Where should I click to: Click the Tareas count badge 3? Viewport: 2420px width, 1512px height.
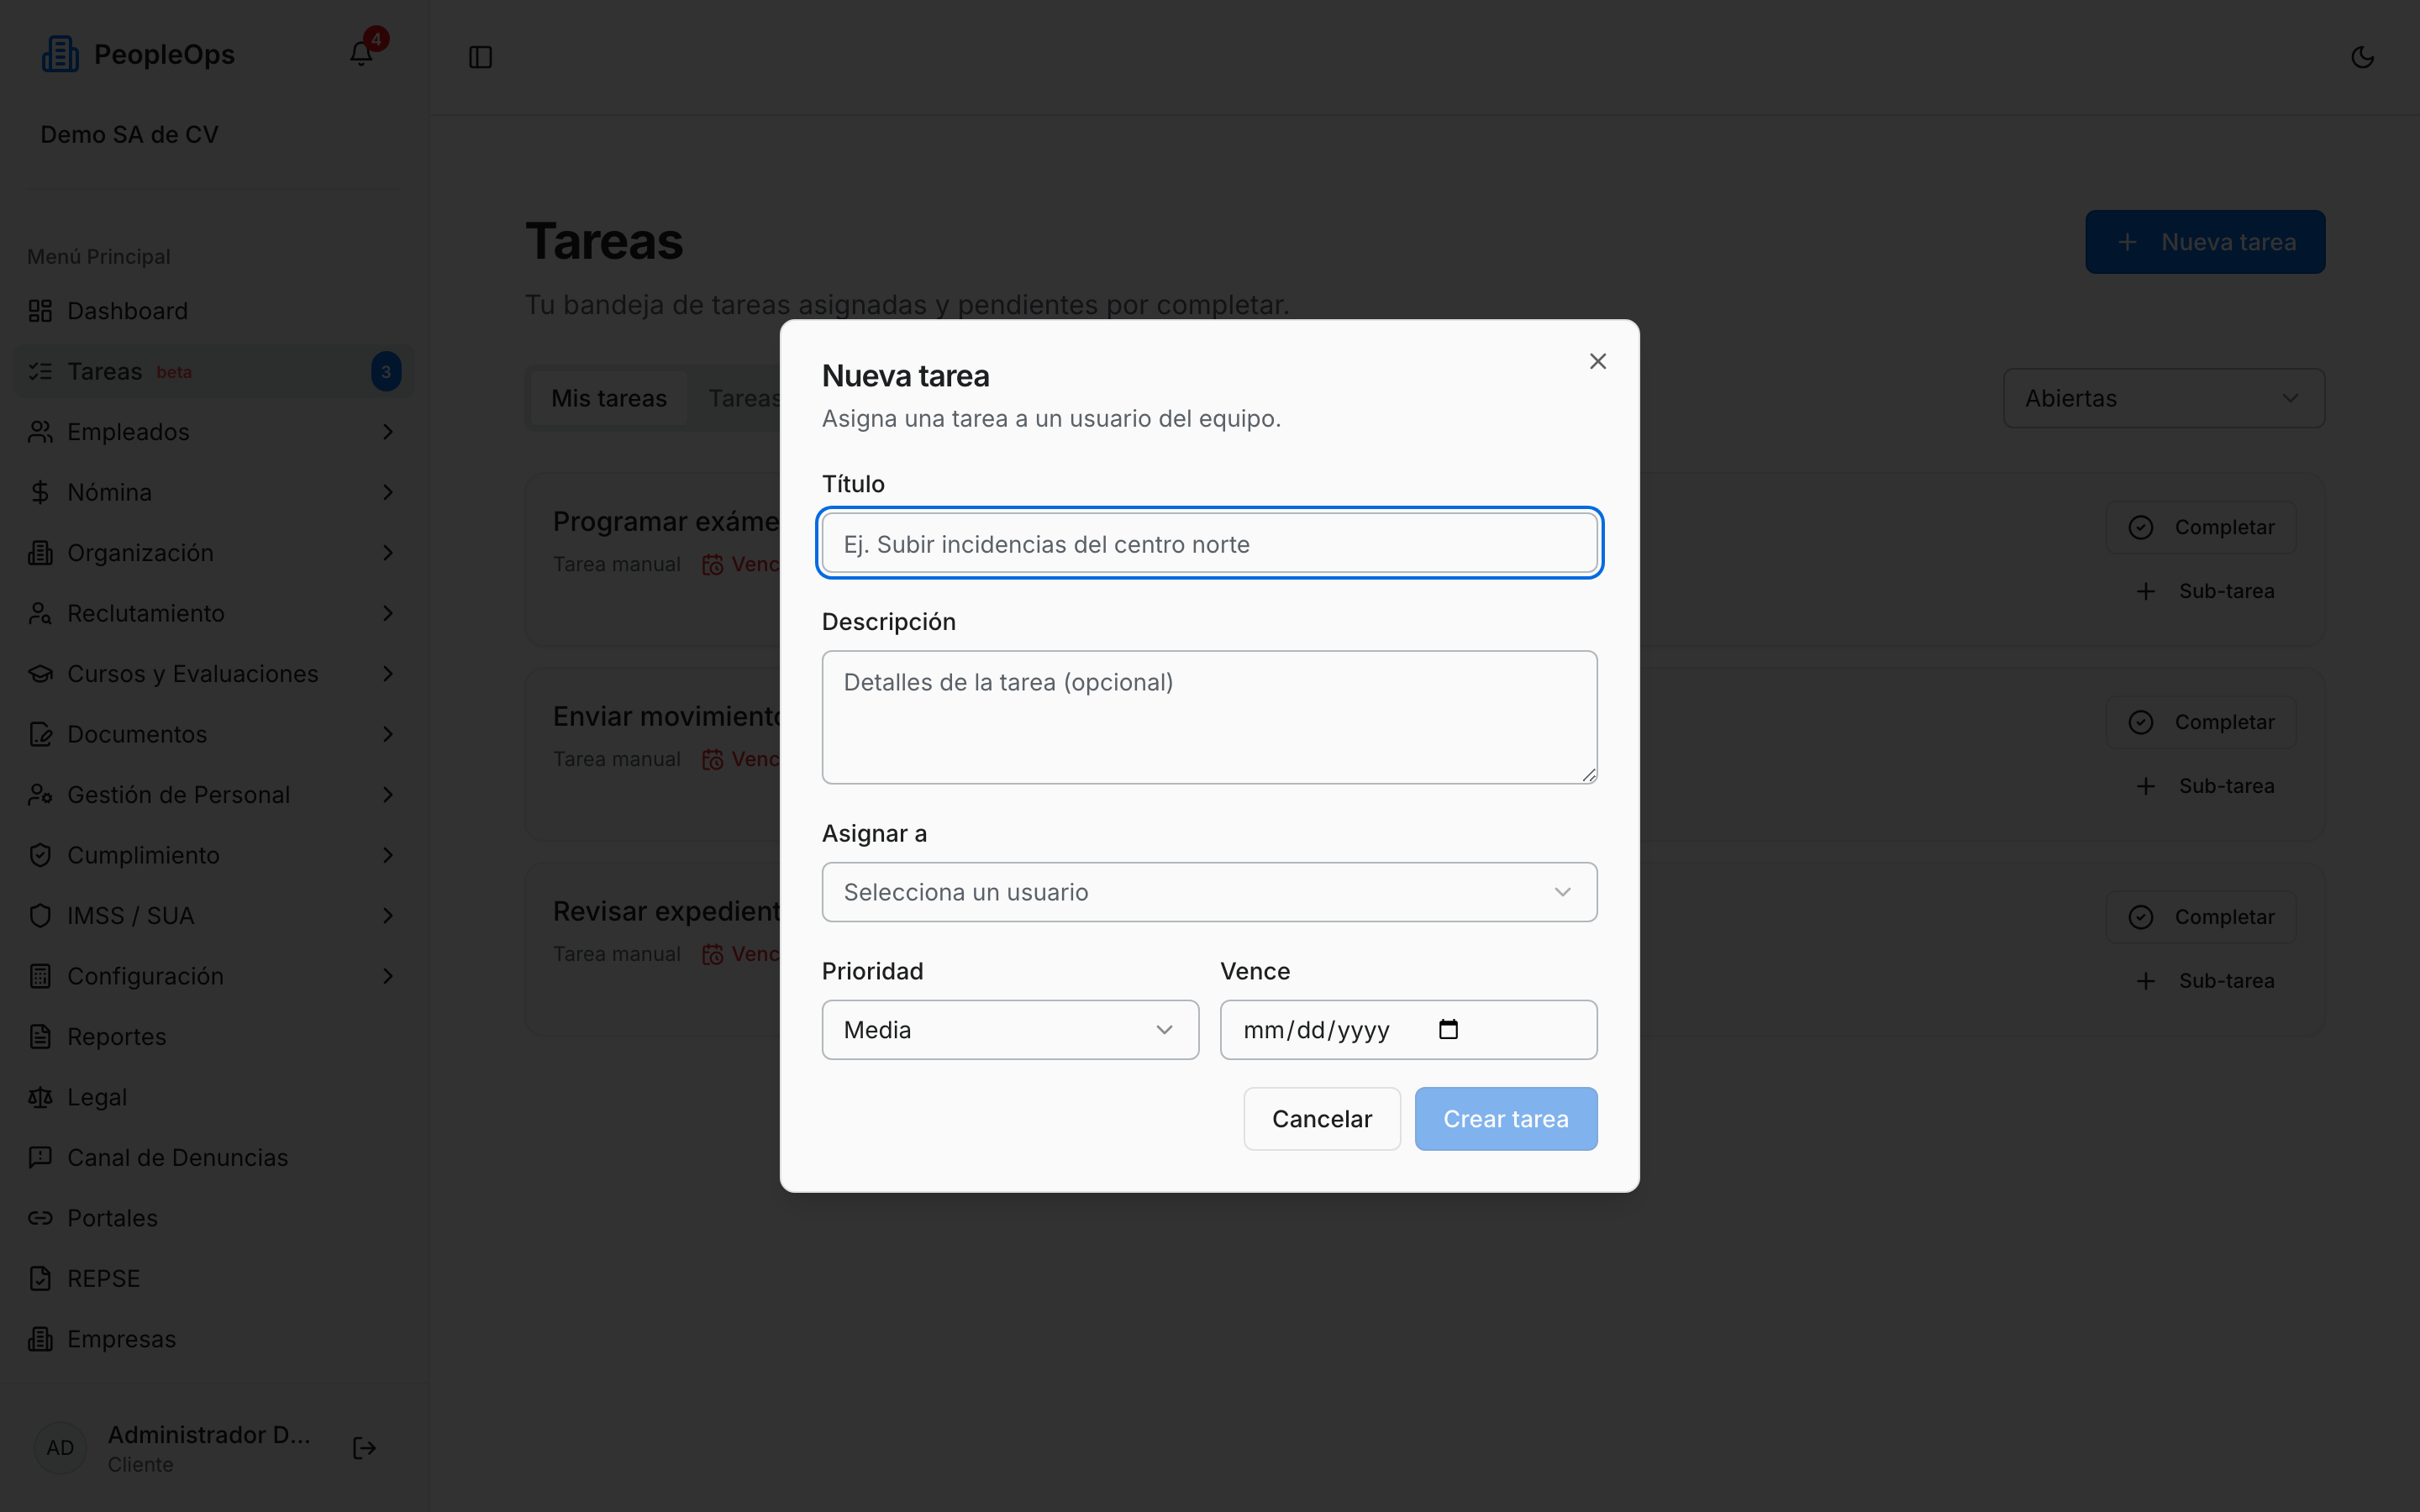(386, 371)
